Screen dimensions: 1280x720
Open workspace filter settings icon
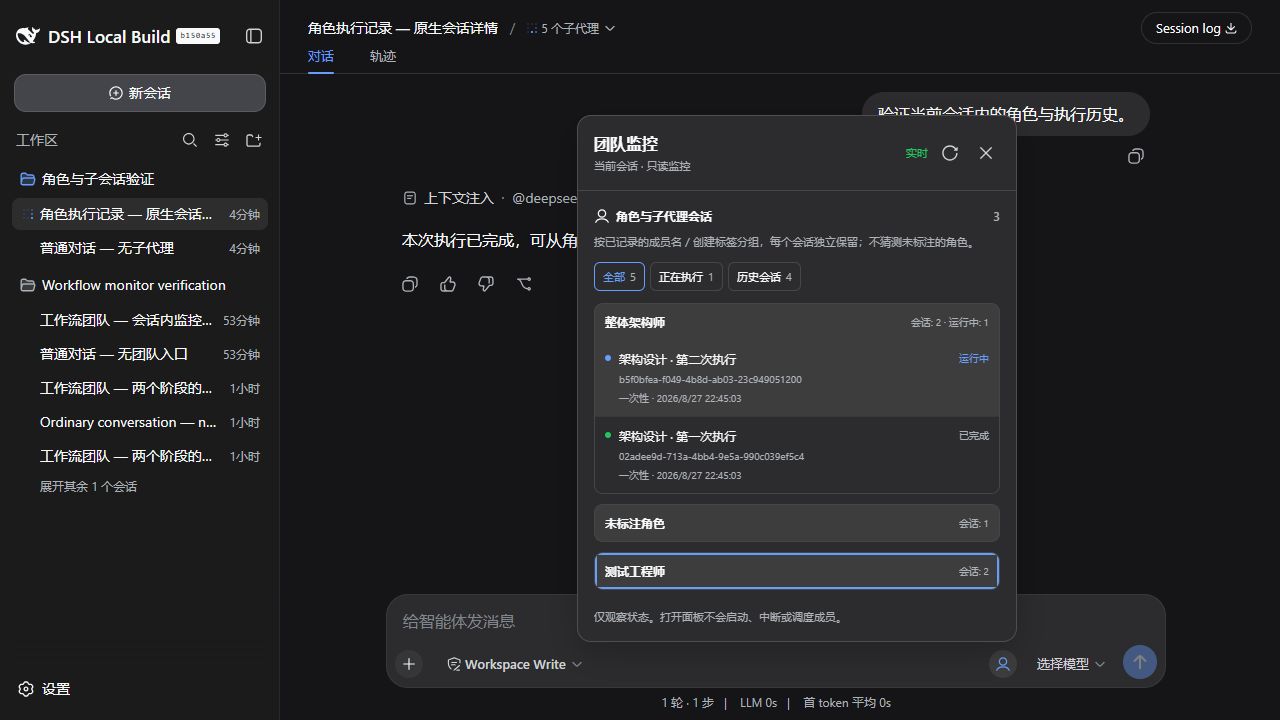[222, 140]
